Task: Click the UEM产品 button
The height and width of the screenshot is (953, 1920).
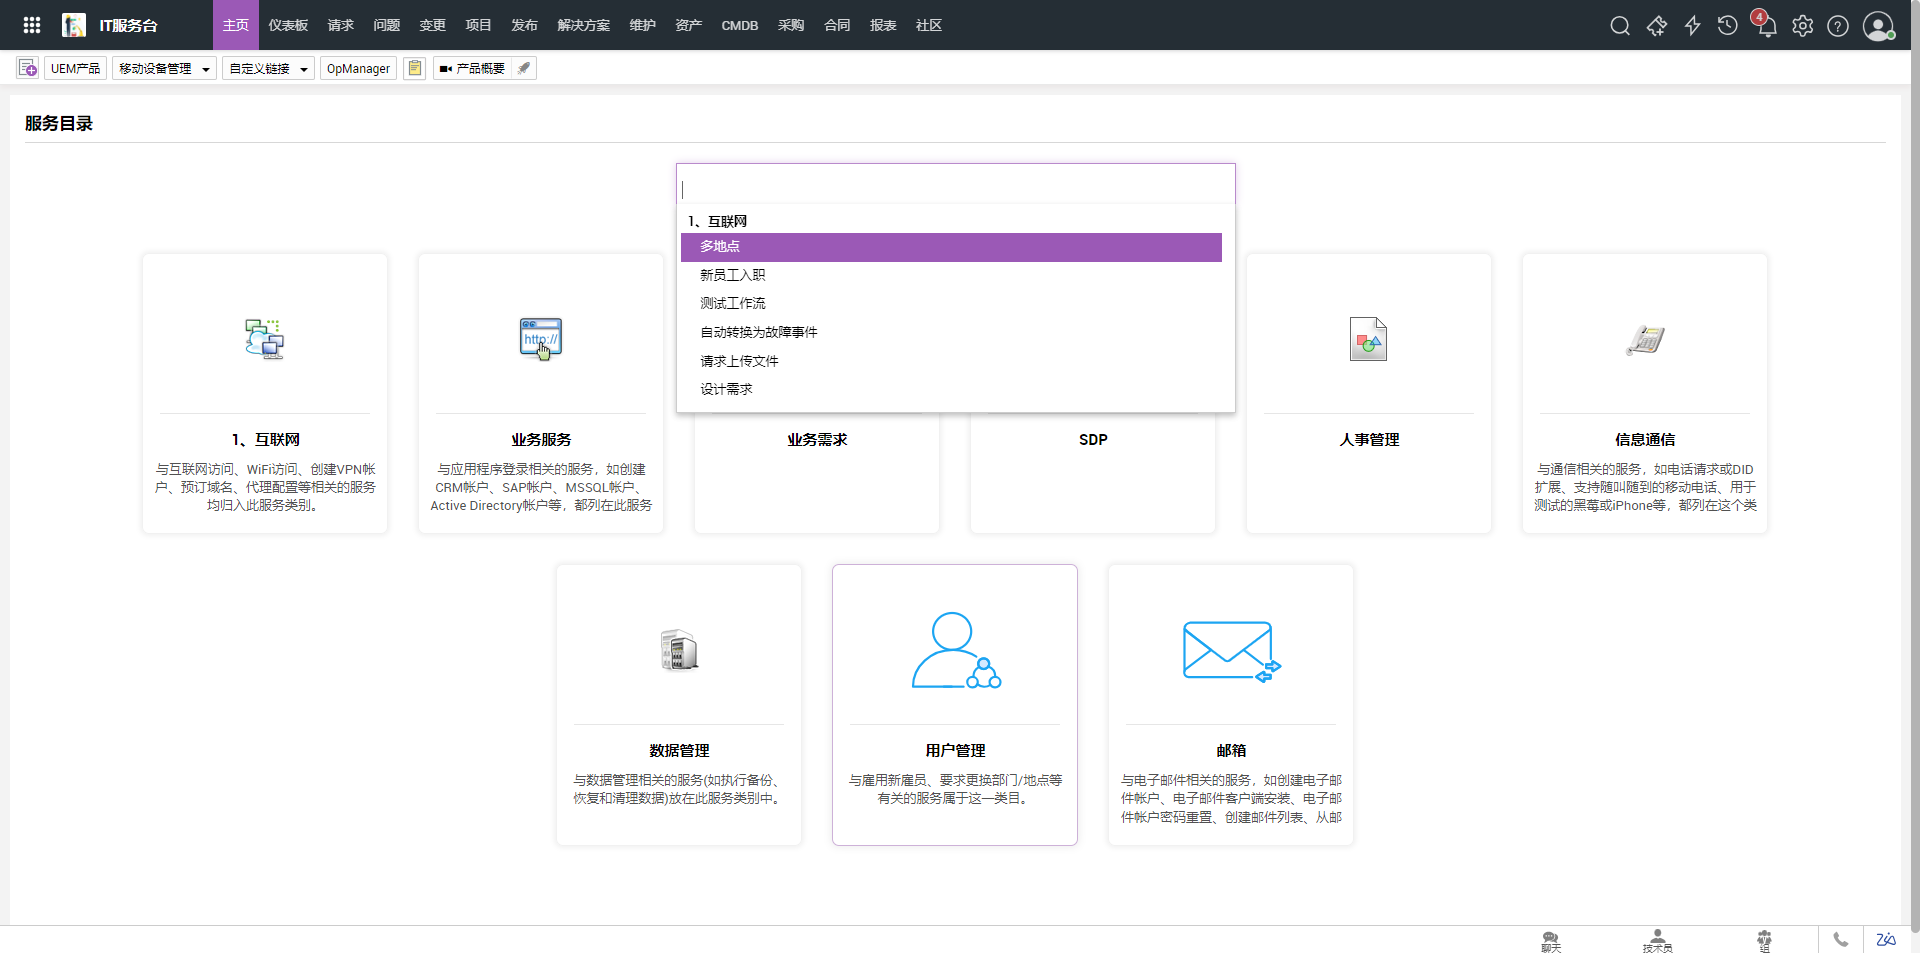Action: click(75, 68)
